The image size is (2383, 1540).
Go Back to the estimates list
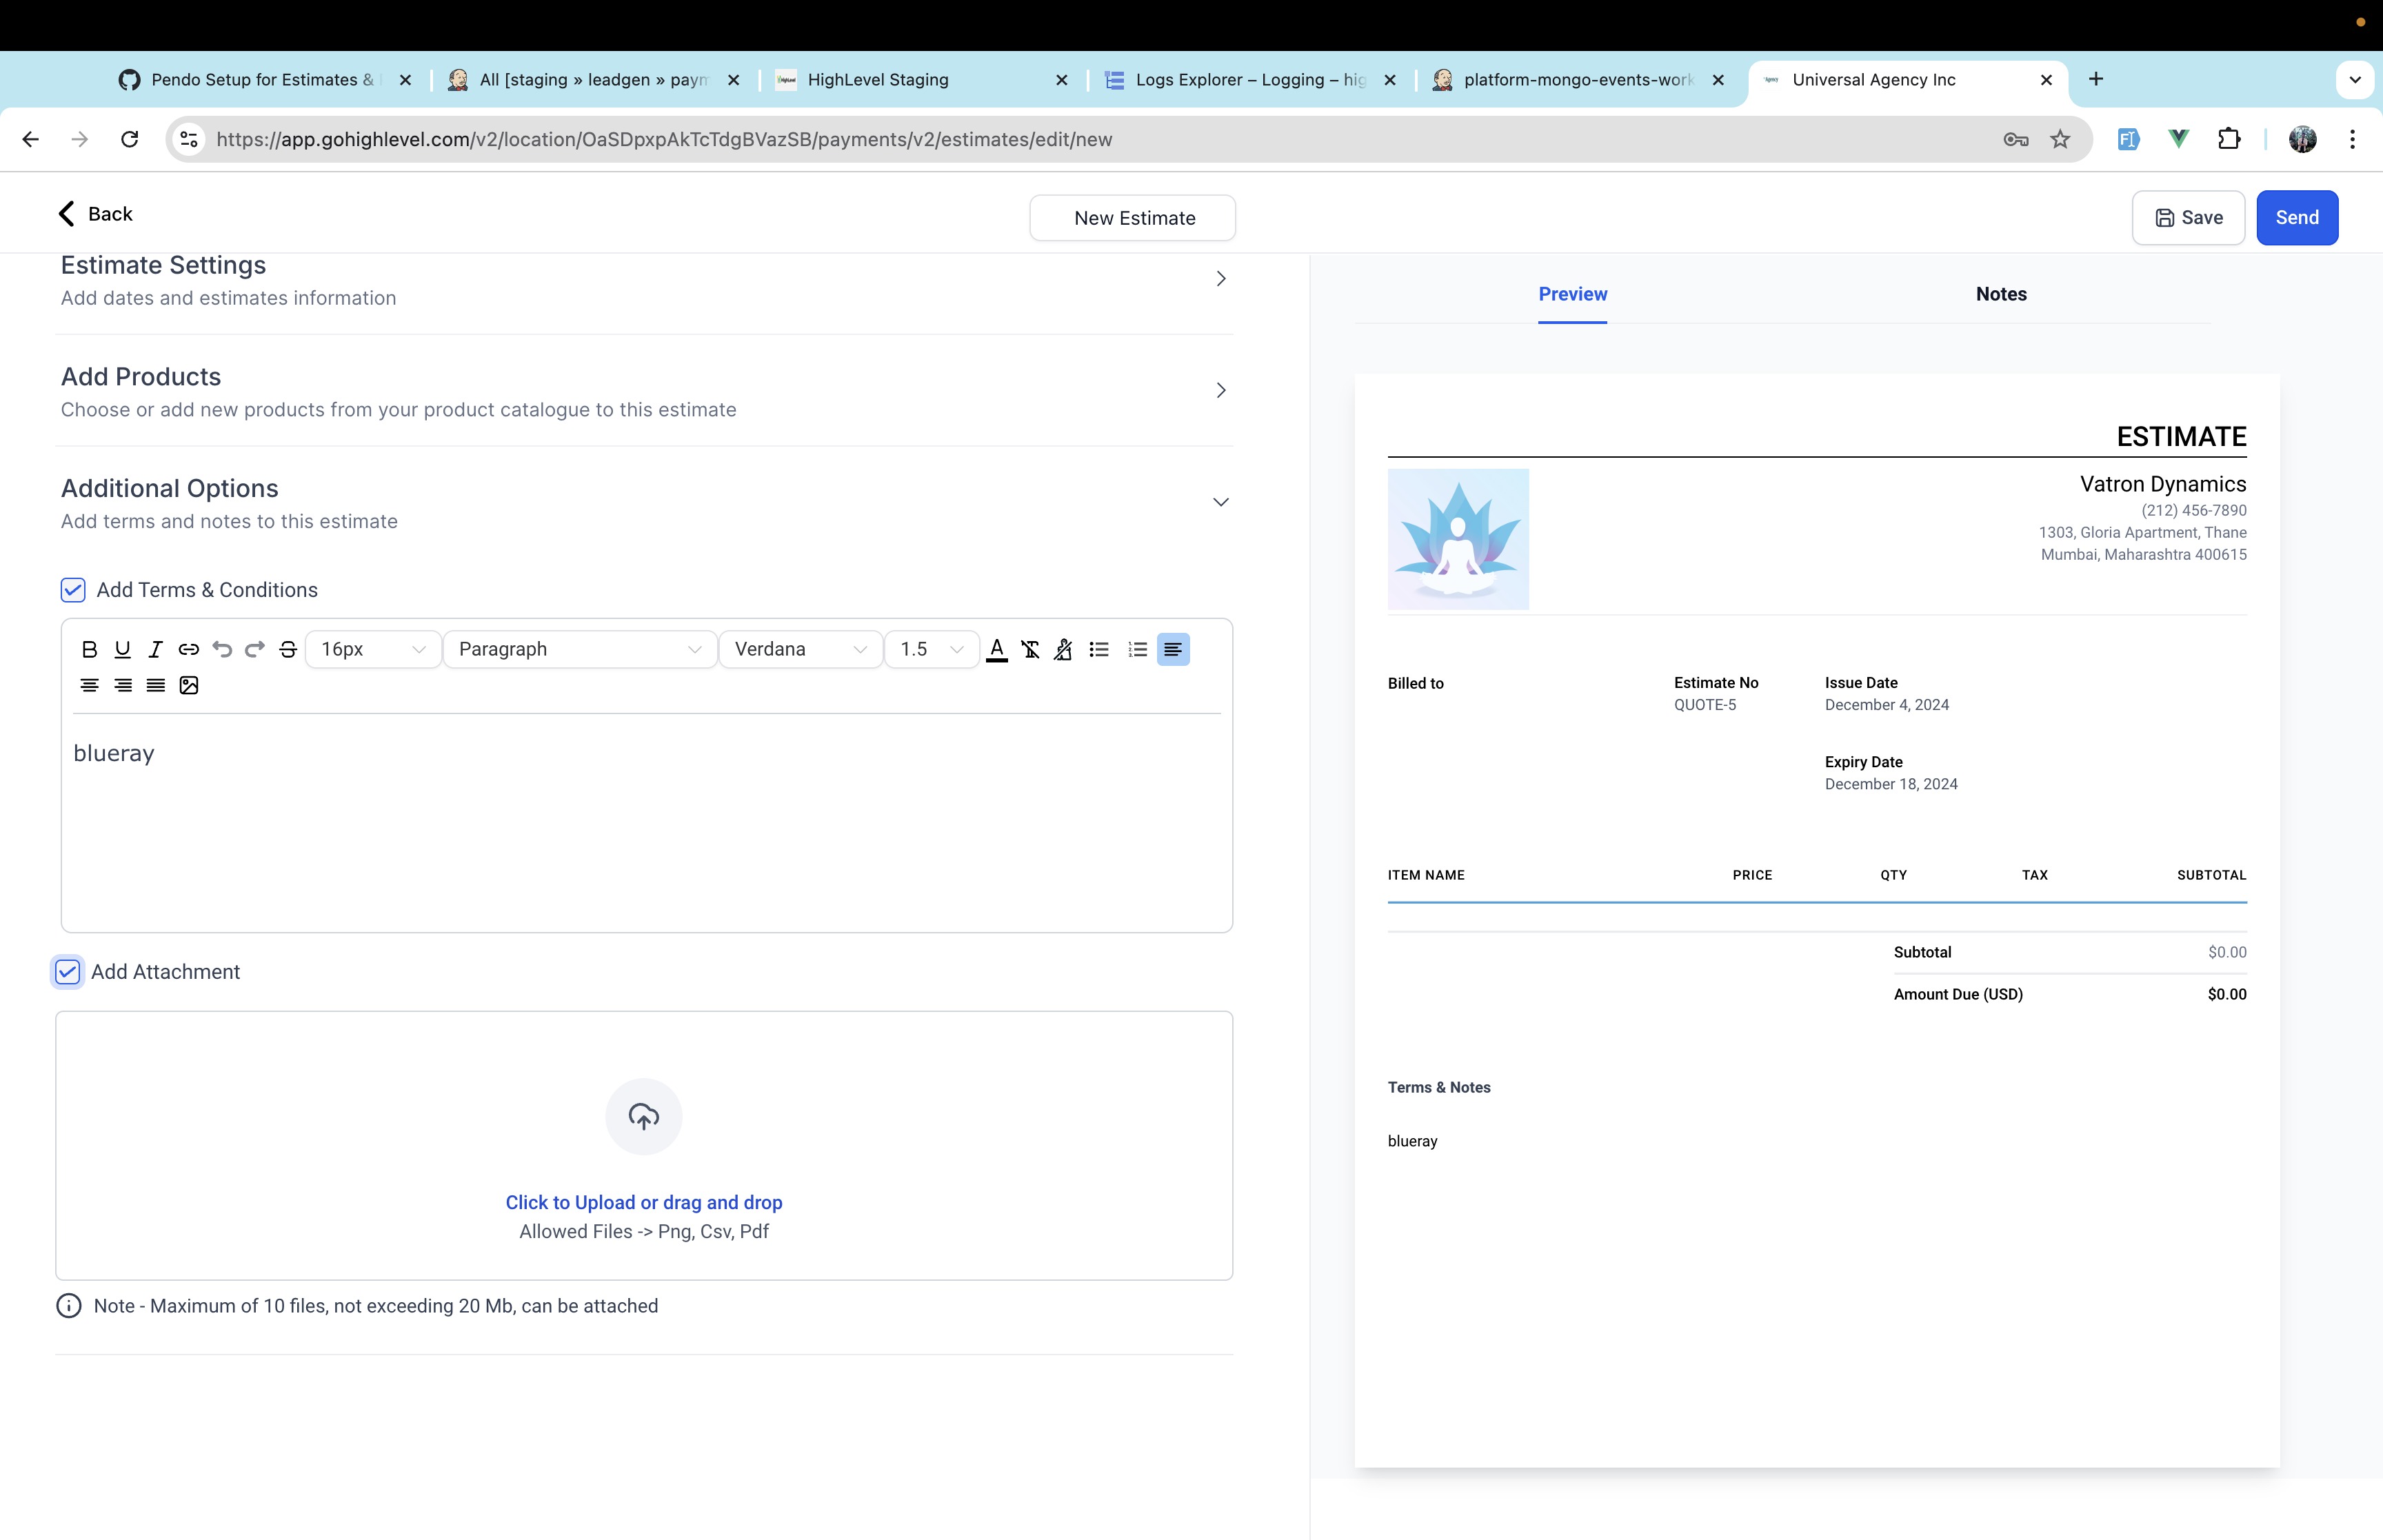pos(95,214)
